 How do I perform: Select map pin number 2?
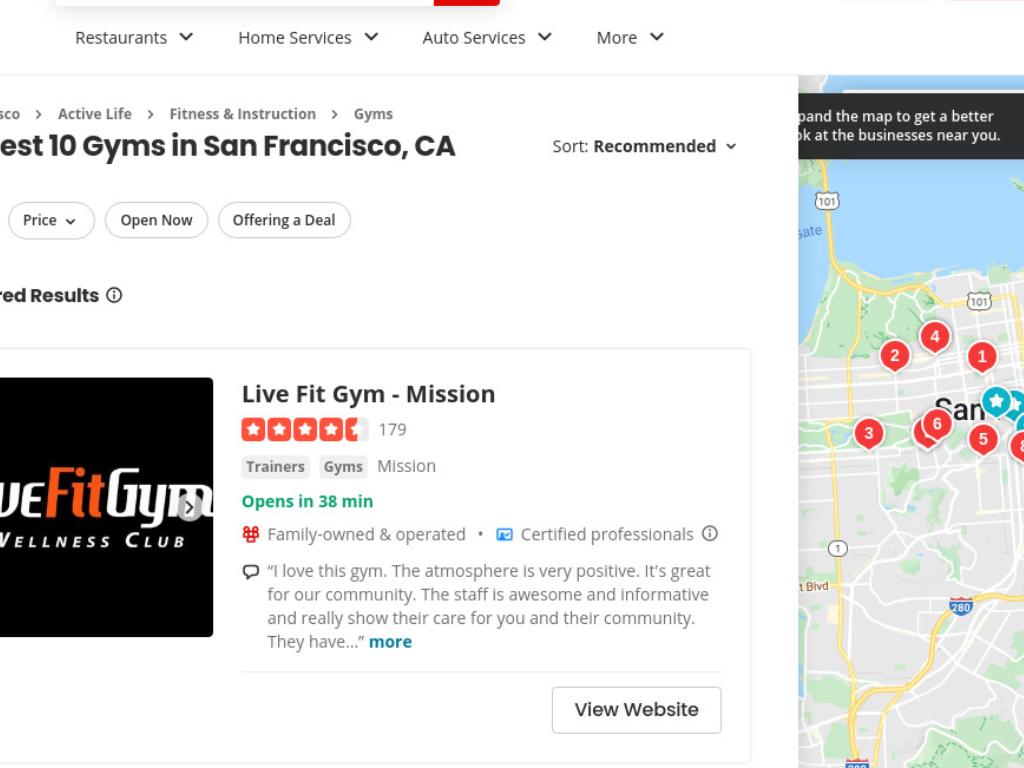[895, 357]
